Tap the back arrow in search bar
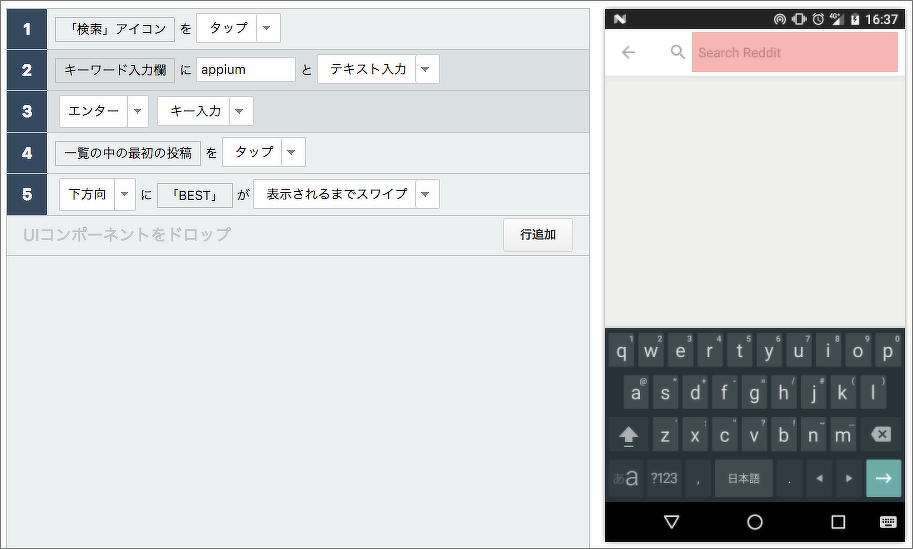 628,53
